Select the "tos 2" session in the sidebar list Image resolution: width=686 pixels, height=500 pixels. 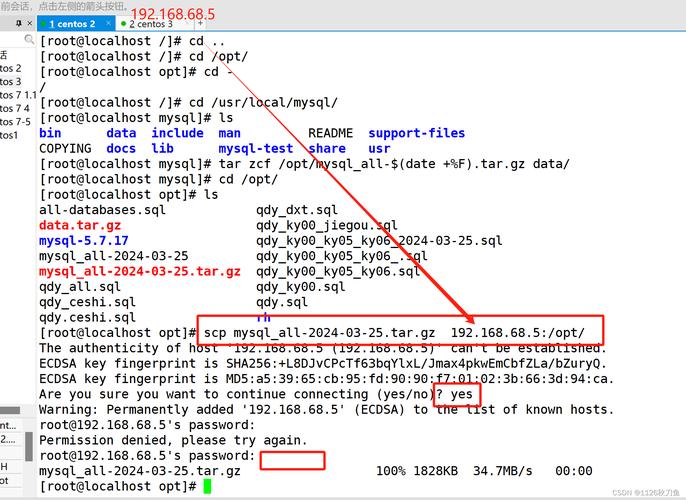pos(11,68)
